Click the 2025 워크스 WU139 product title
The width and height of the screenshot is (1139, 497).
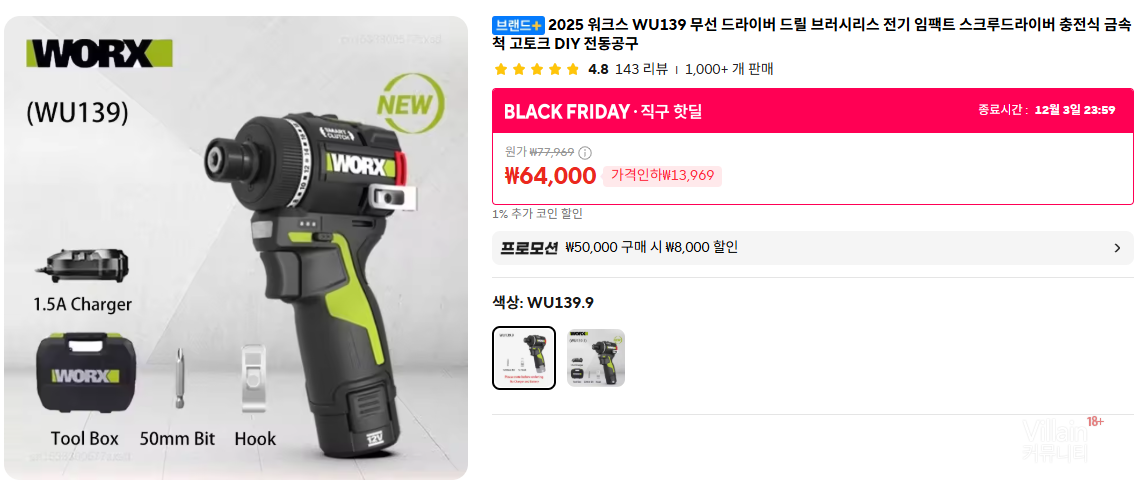pos(811,34)
